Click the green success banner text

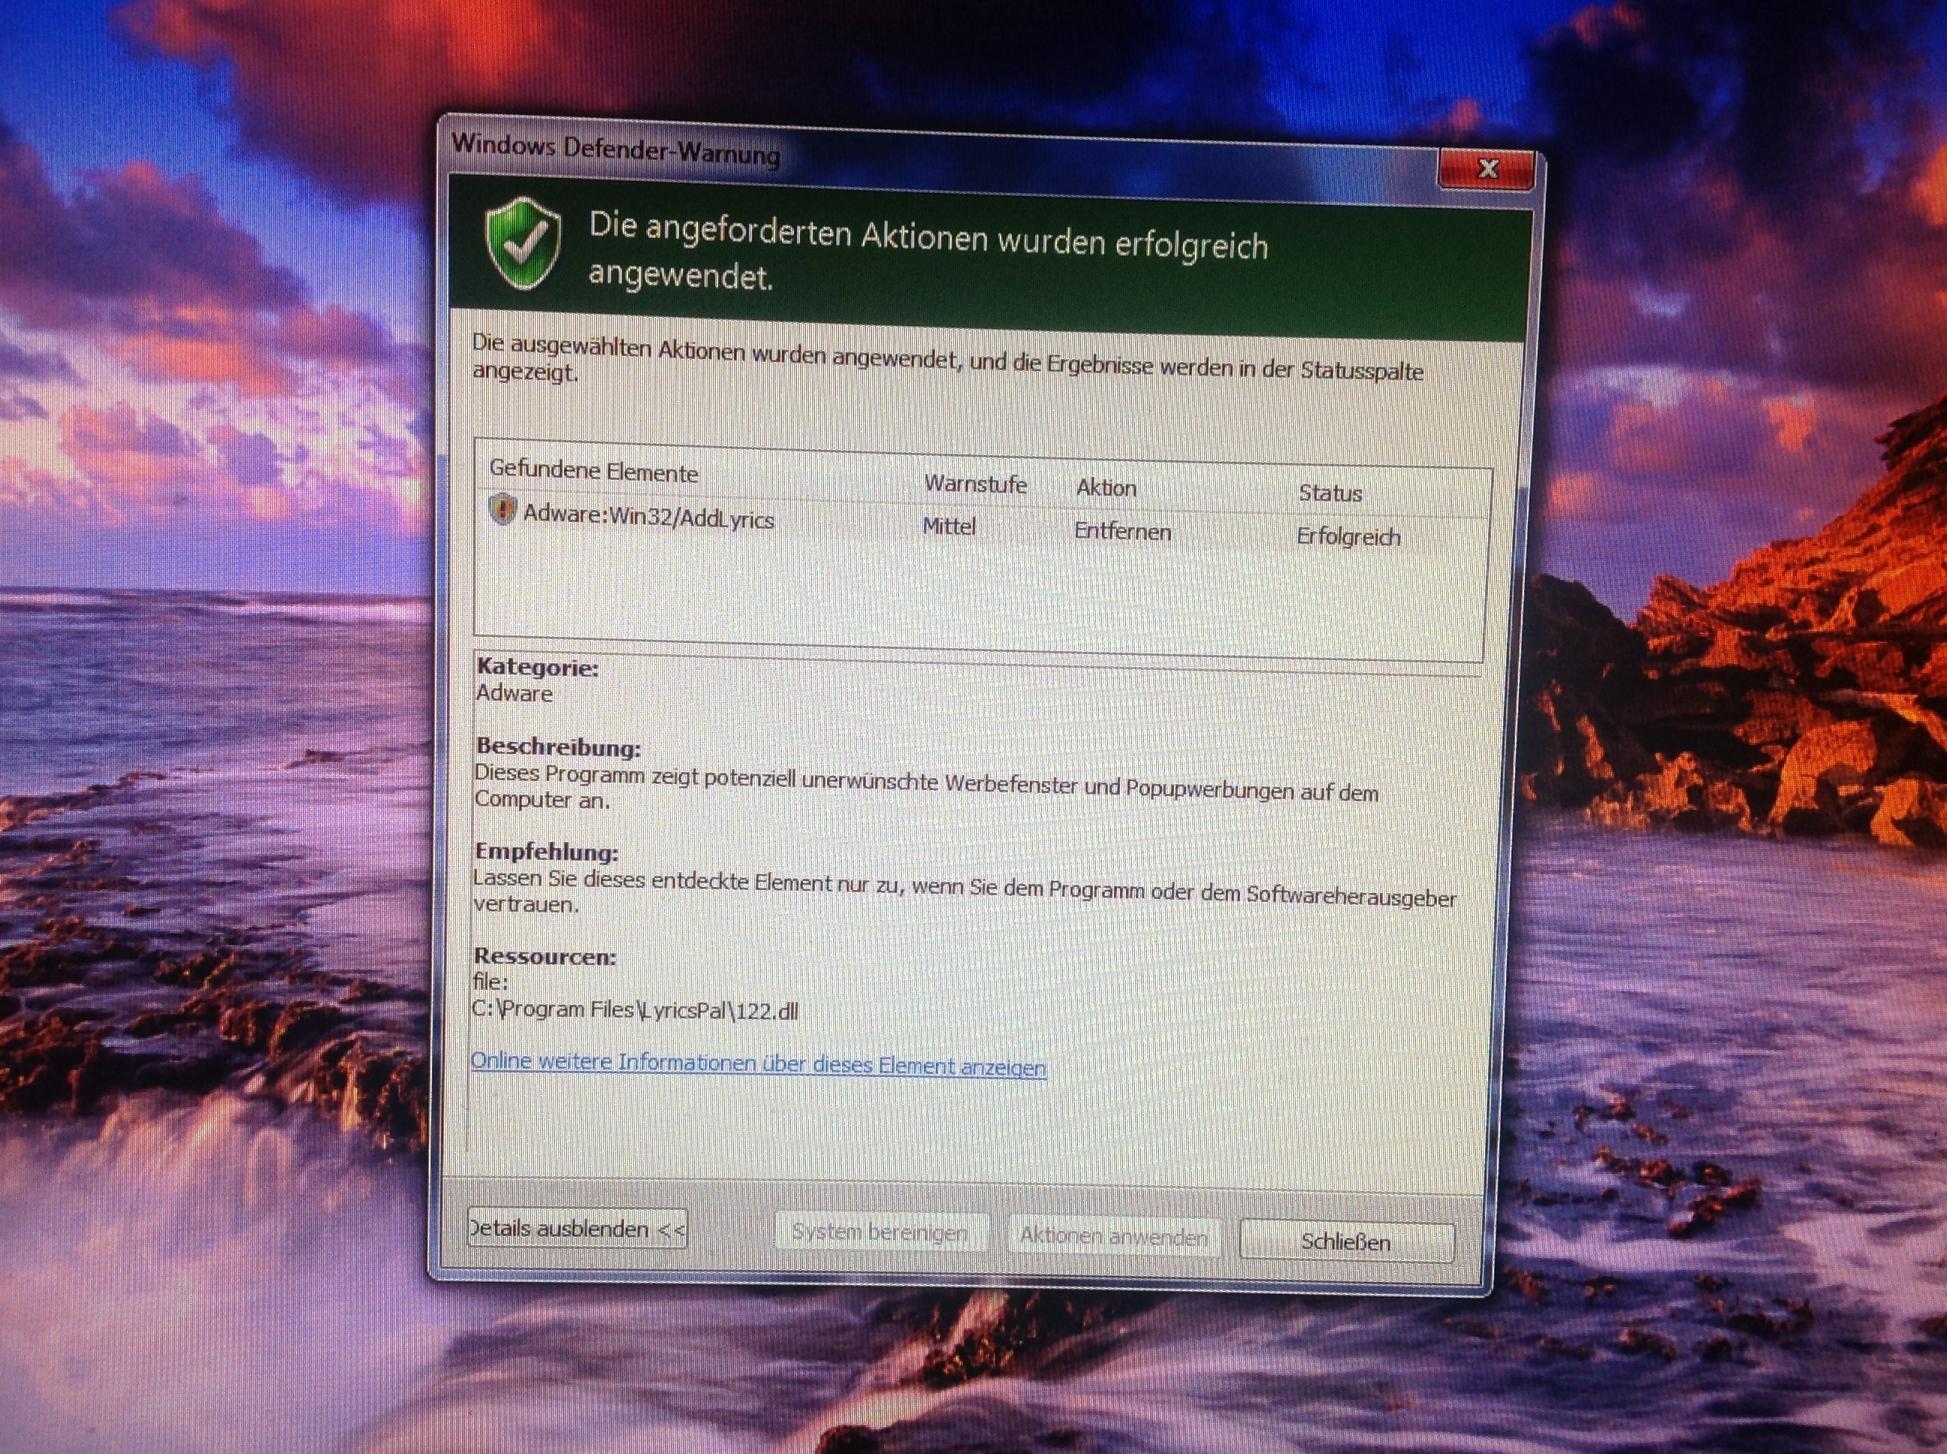click(x=926, y=257)
